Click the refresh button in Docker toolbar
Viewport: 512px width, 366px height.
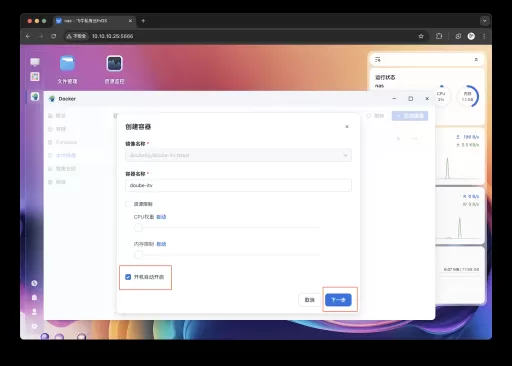[x=375, y=116]
